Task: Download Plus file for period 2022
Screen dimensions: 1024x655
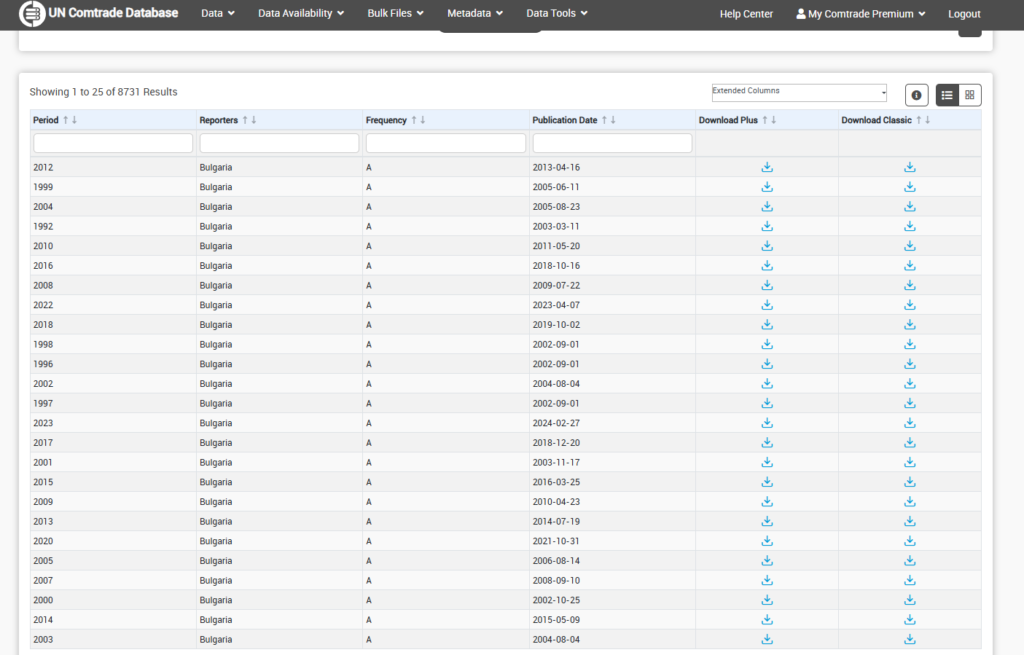Action: 767,305
